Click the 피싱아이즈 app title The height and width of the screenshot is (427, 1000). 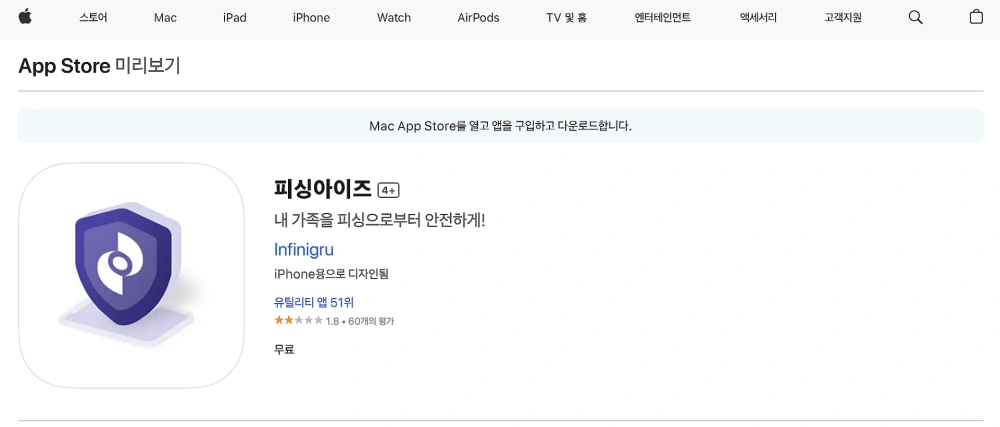[322, 189]
